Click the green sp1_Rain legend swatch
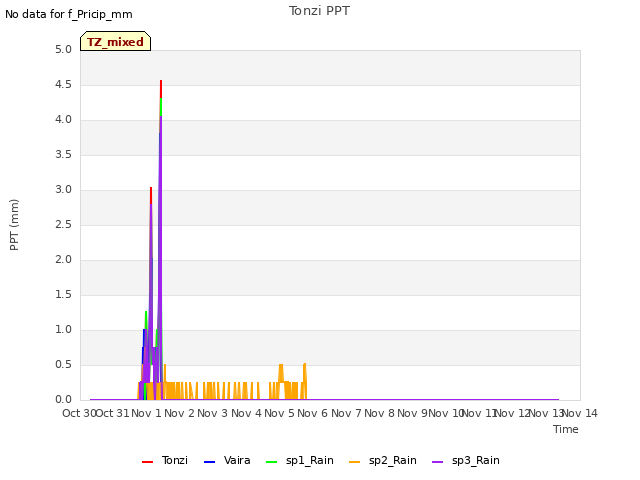This screenshot has height=480, width=640. (271, 462)
